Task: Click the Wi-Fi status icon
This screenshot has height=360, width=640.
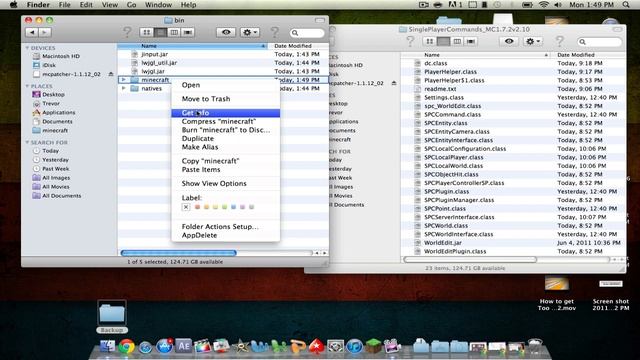Action: [543, 5]
